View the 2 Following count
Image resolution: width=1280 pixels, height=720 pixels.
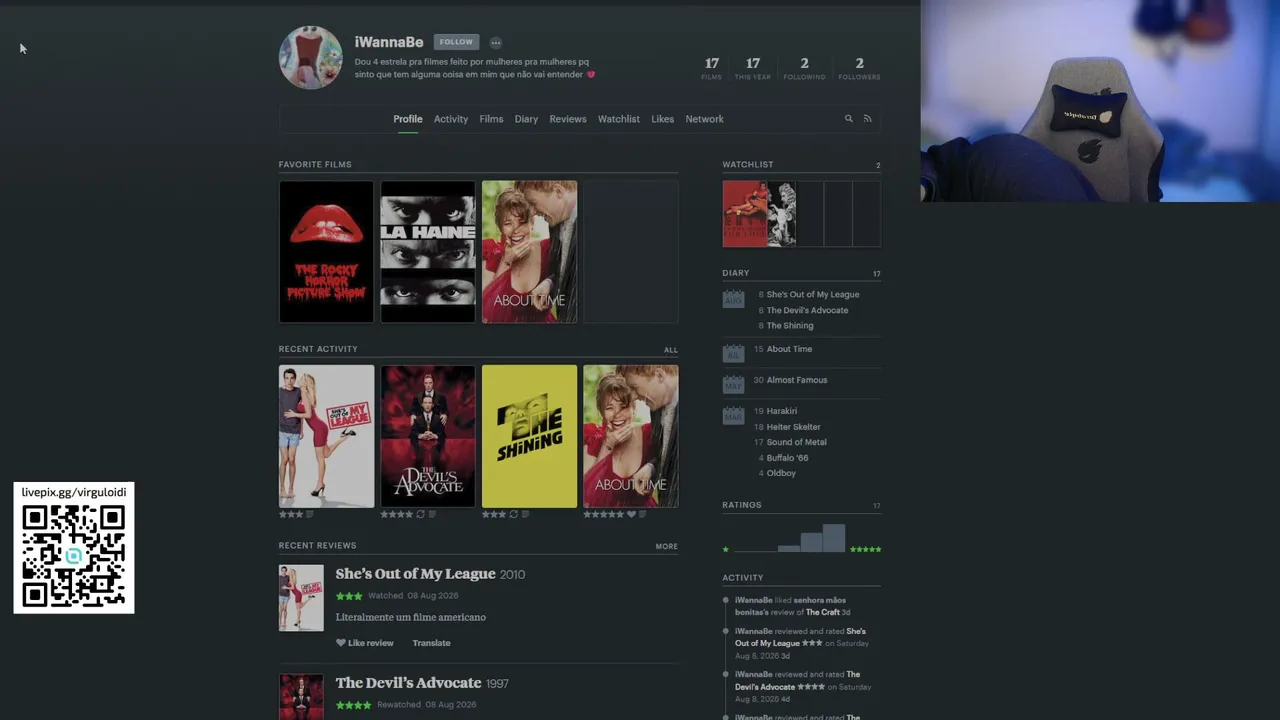804,68
